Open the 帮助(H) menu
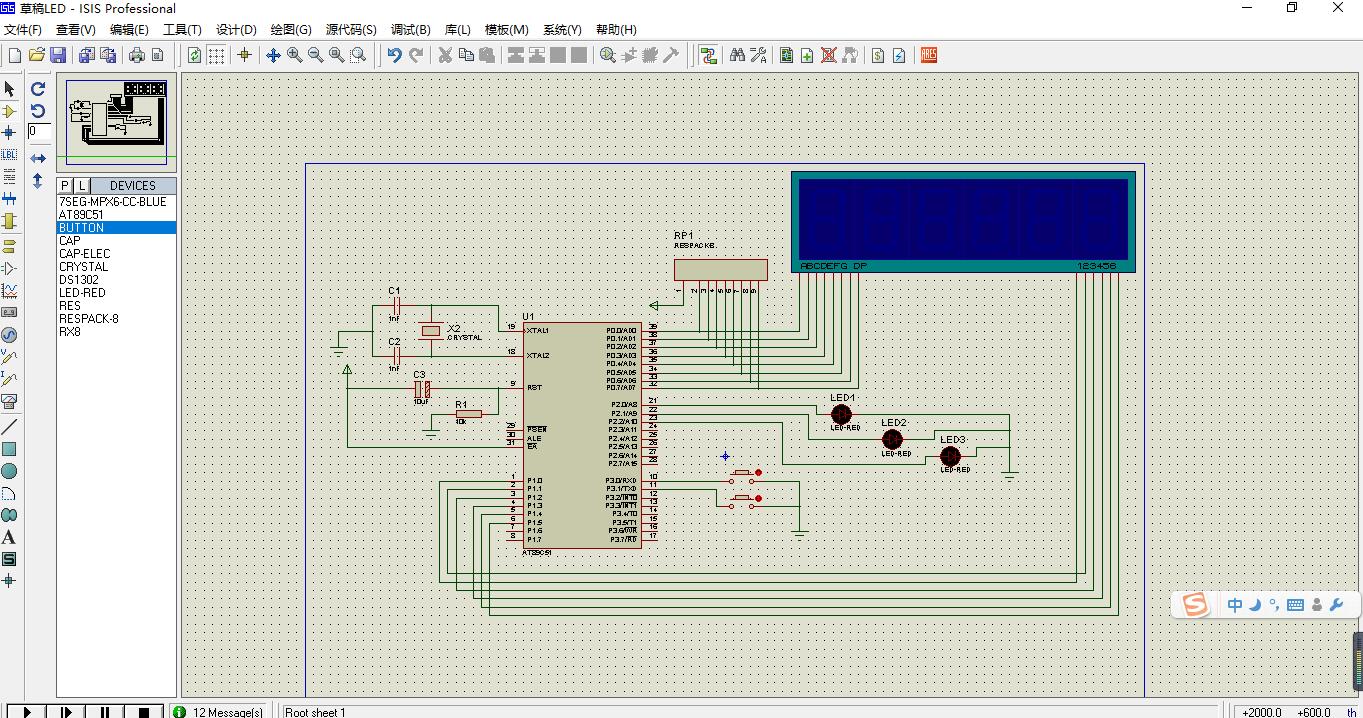 pos(616,30)
